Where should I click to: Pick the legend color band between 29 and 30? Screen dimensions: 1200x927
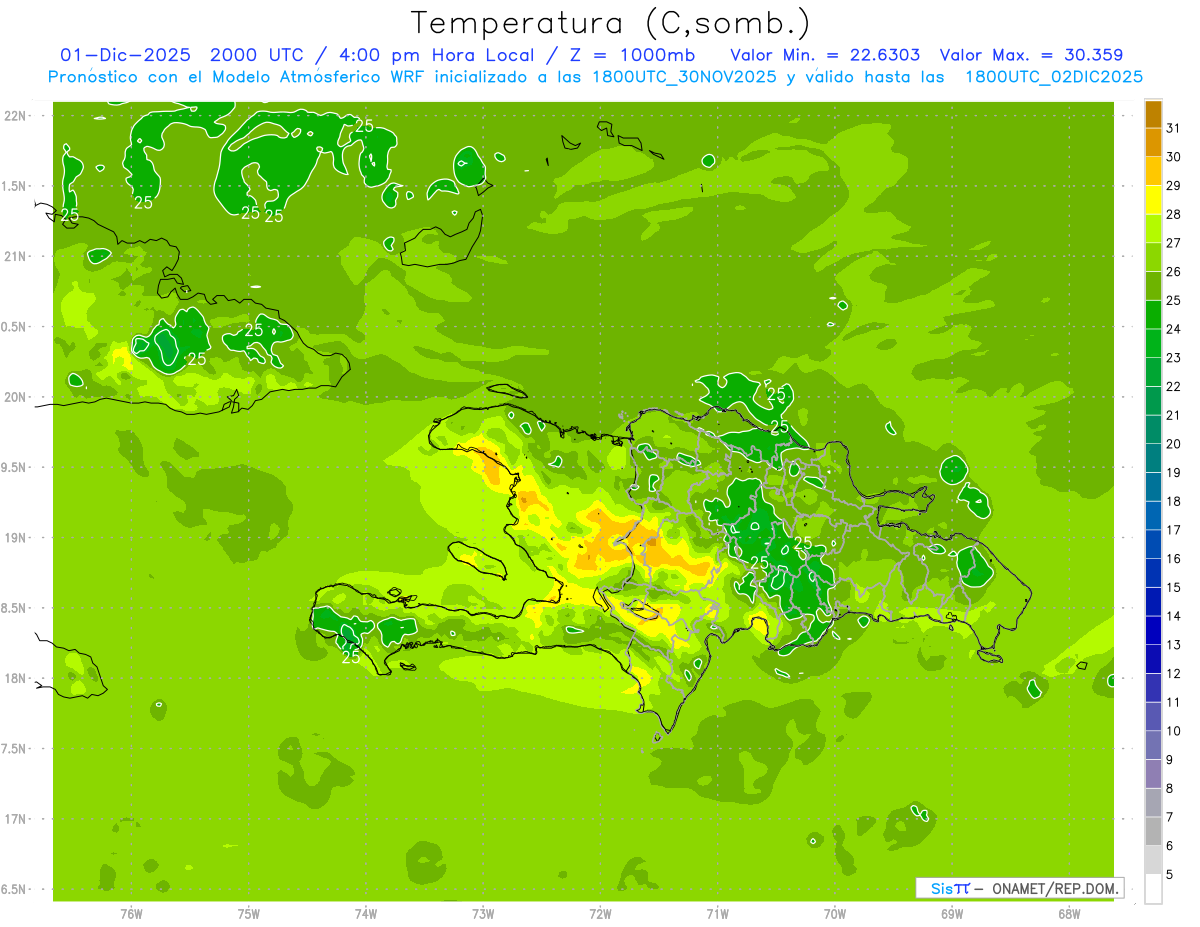pos(1153,171)
